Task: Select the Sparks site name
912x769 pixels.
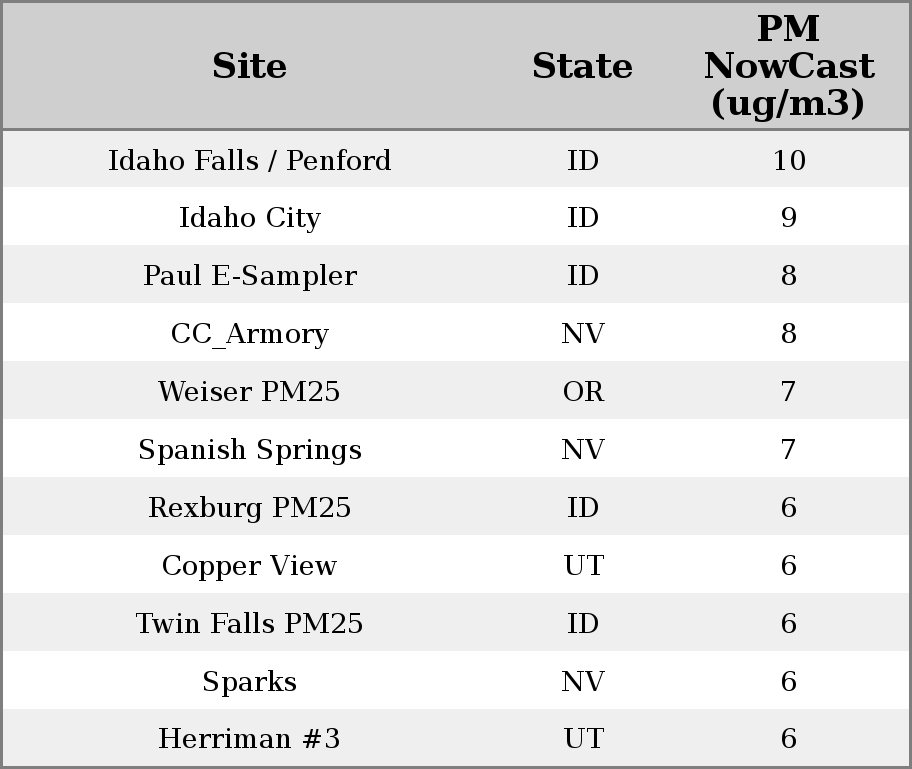Action: point(249,682)
